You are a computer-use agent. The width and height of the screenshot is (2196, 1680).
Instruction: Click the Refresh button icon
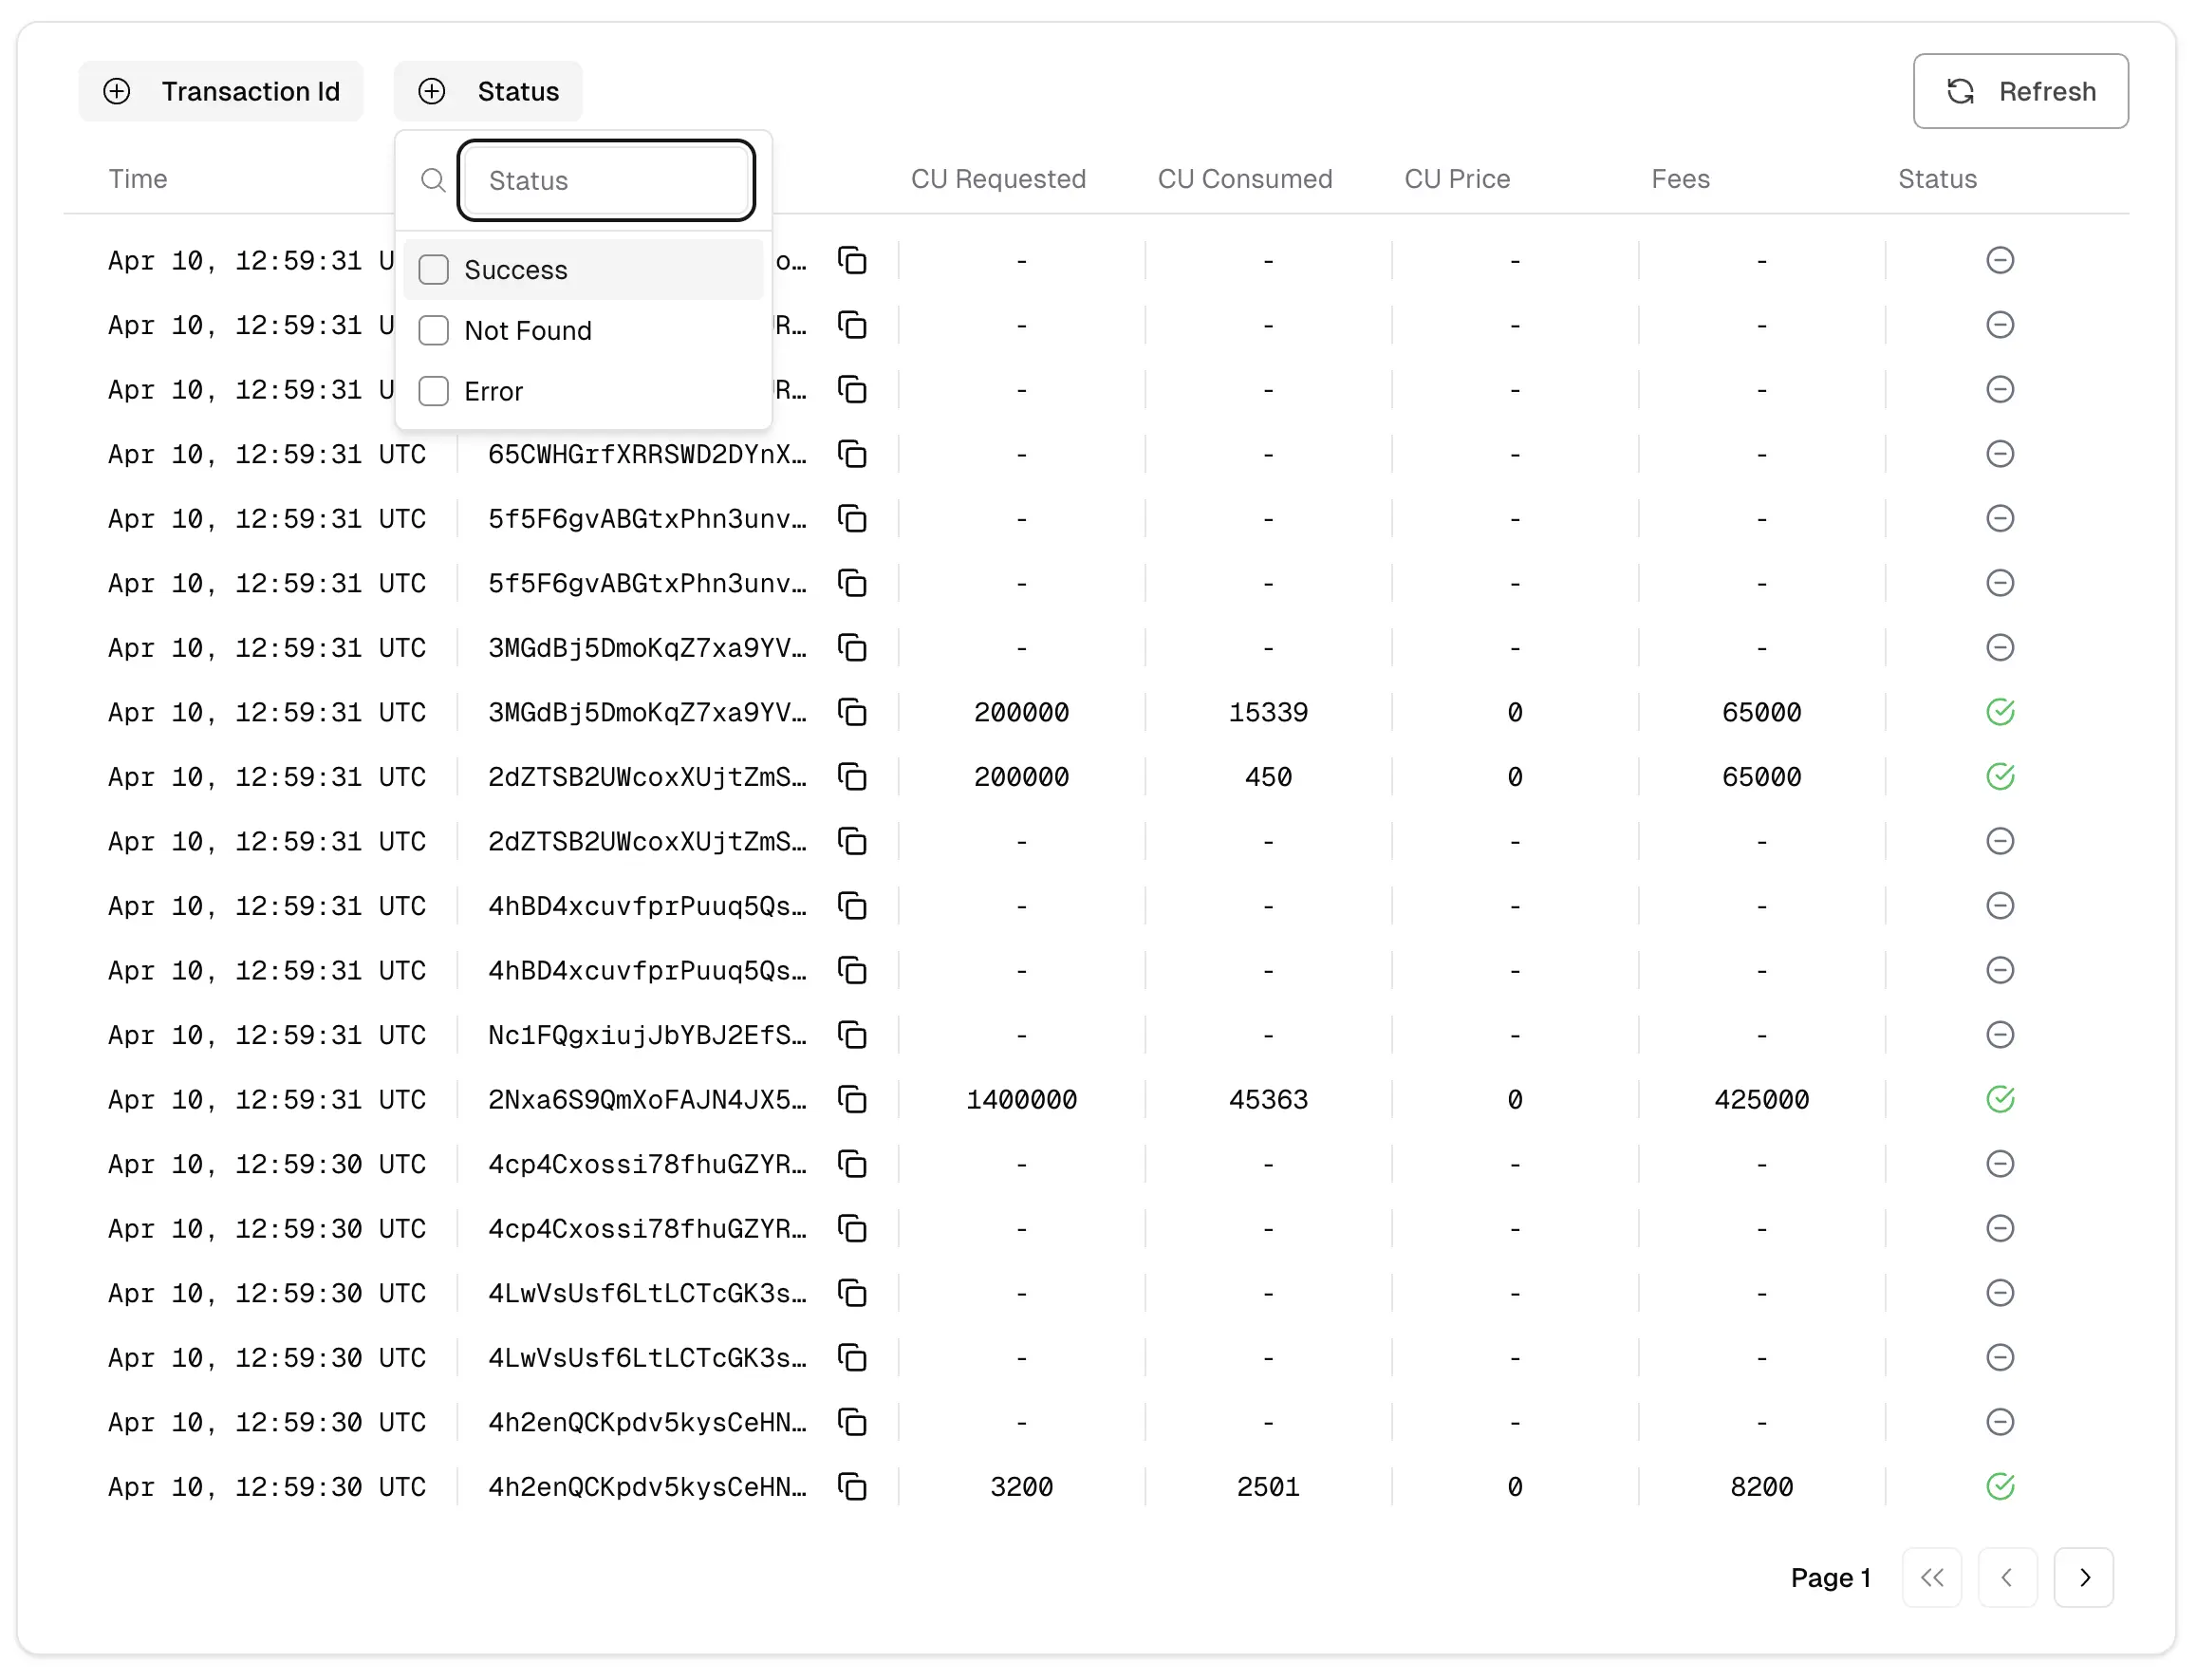pos(1962,92)
